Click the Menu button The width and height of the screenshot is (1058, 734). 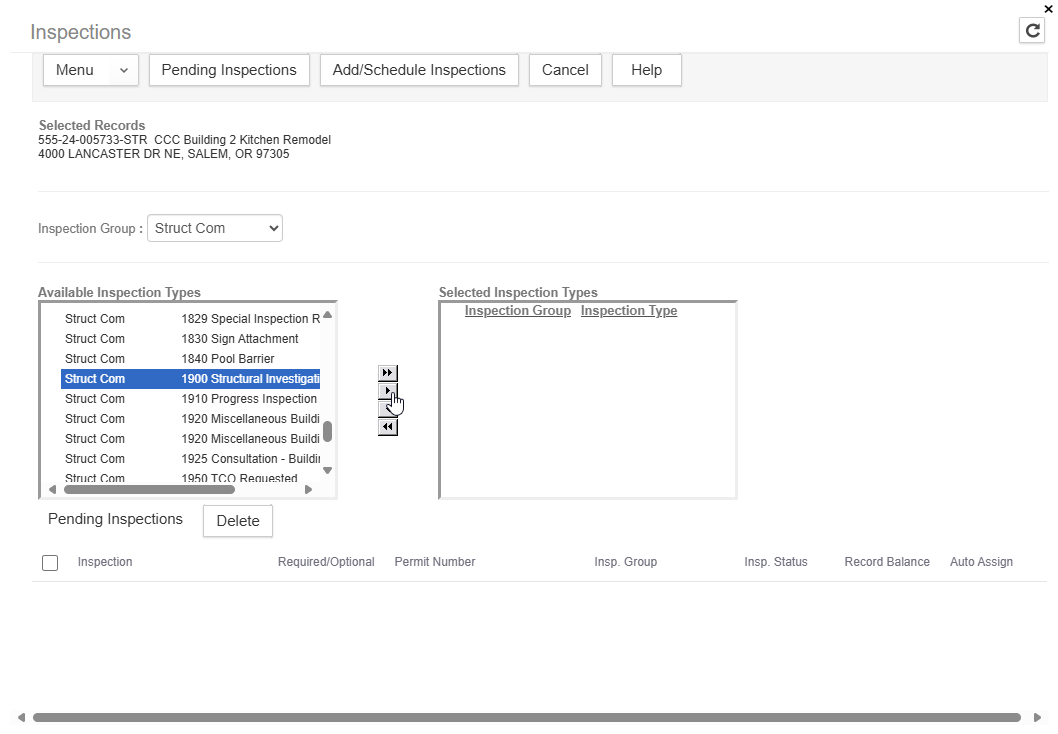click(75, 70)
